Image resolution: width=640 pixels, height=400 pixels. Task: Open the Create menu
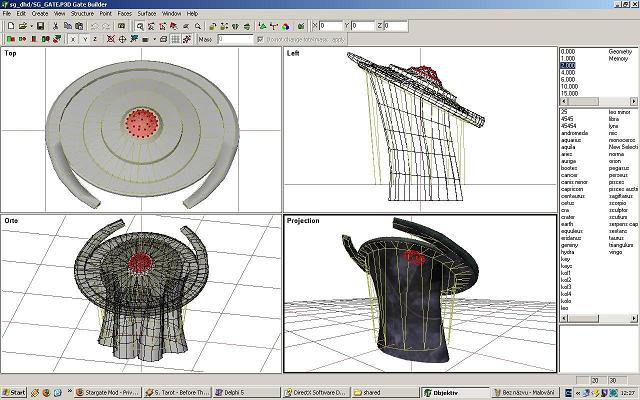40,13
